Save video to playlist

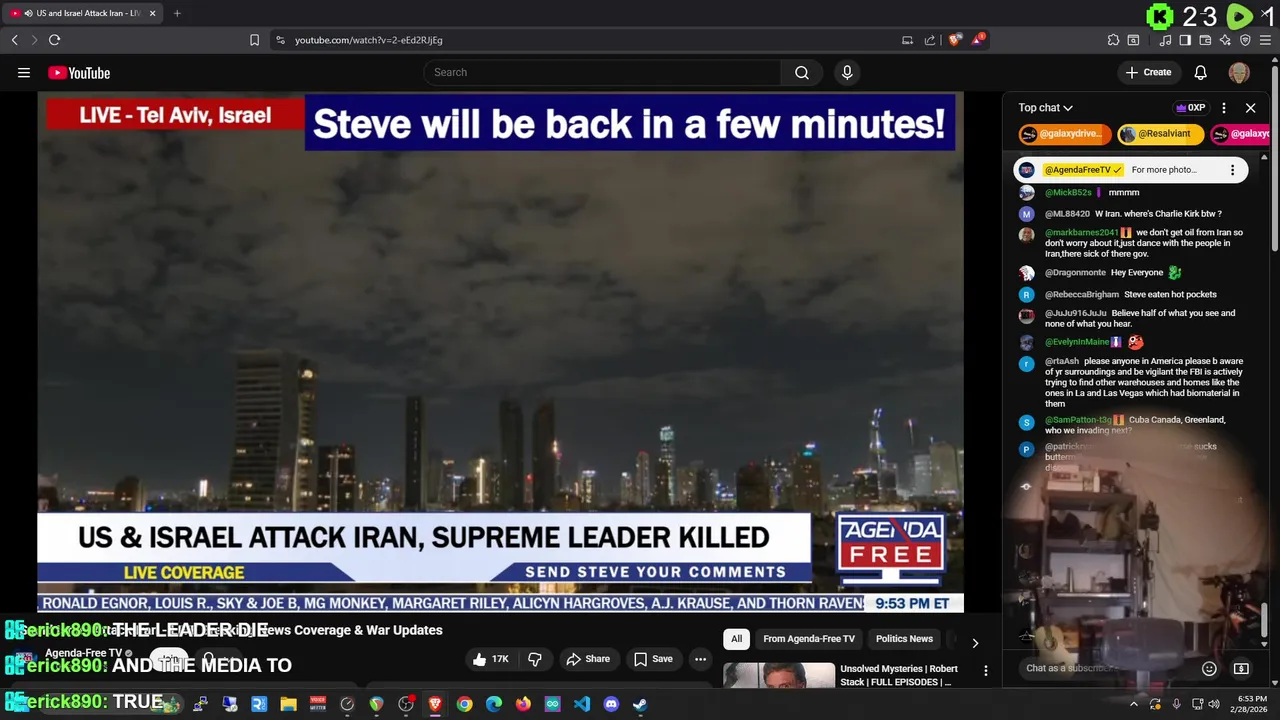pos(653,659)
